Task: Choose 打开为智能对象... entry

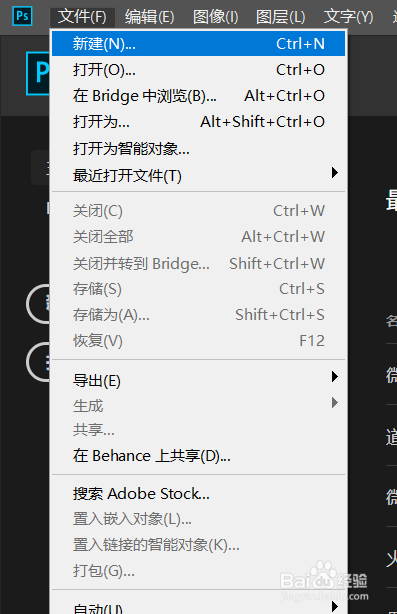Action: coord(198,149)
